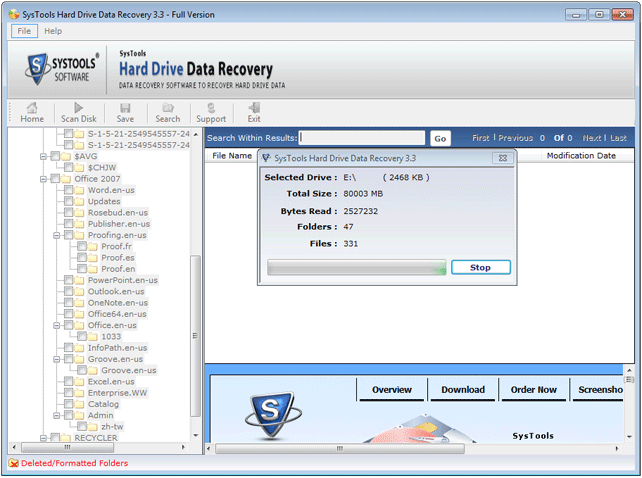
Task: Click the Exit toolbar icon
Action: coord(254,108)
